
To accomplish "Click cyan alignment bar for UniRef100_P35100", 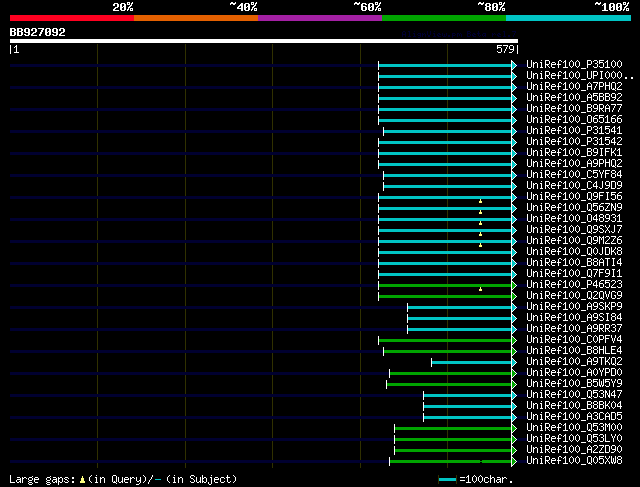I will (x=445, y=65).
